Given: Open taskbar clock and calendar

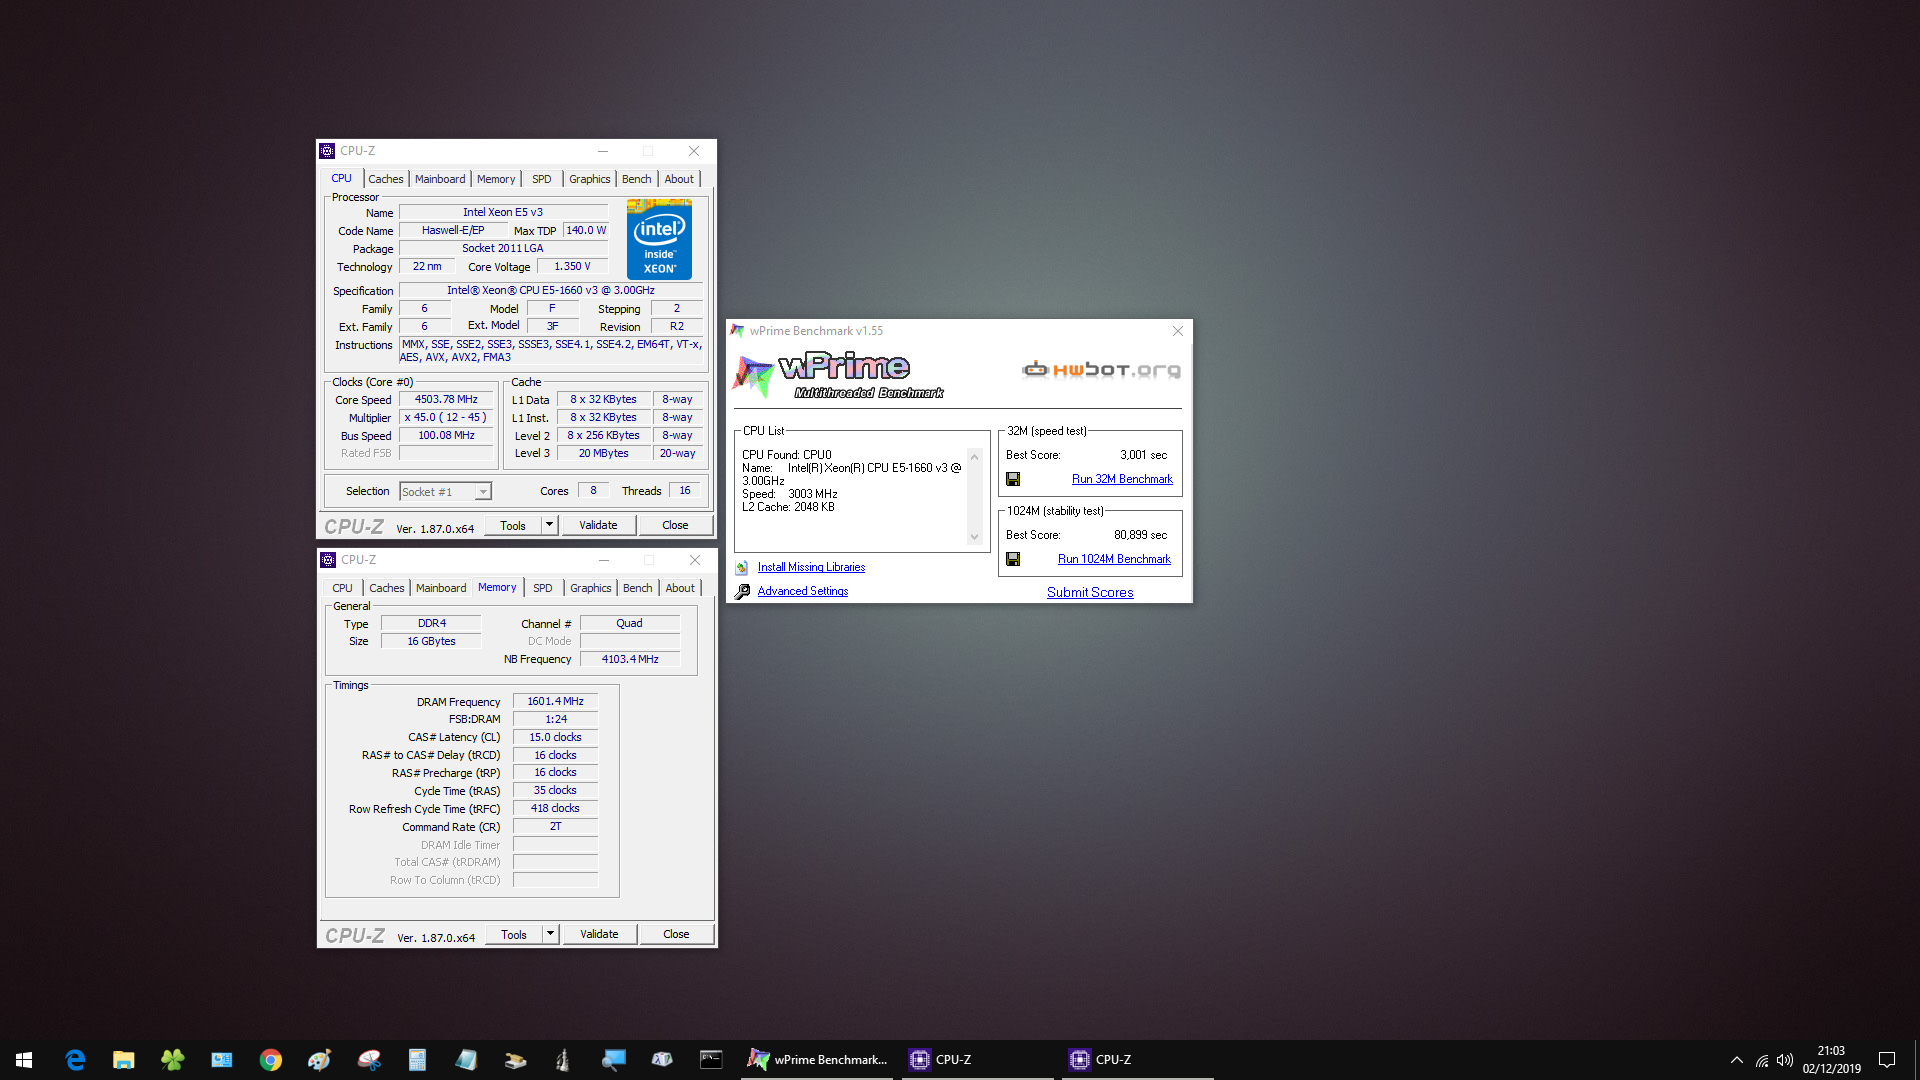Looking at the screenshot, I should 1831,1060.
